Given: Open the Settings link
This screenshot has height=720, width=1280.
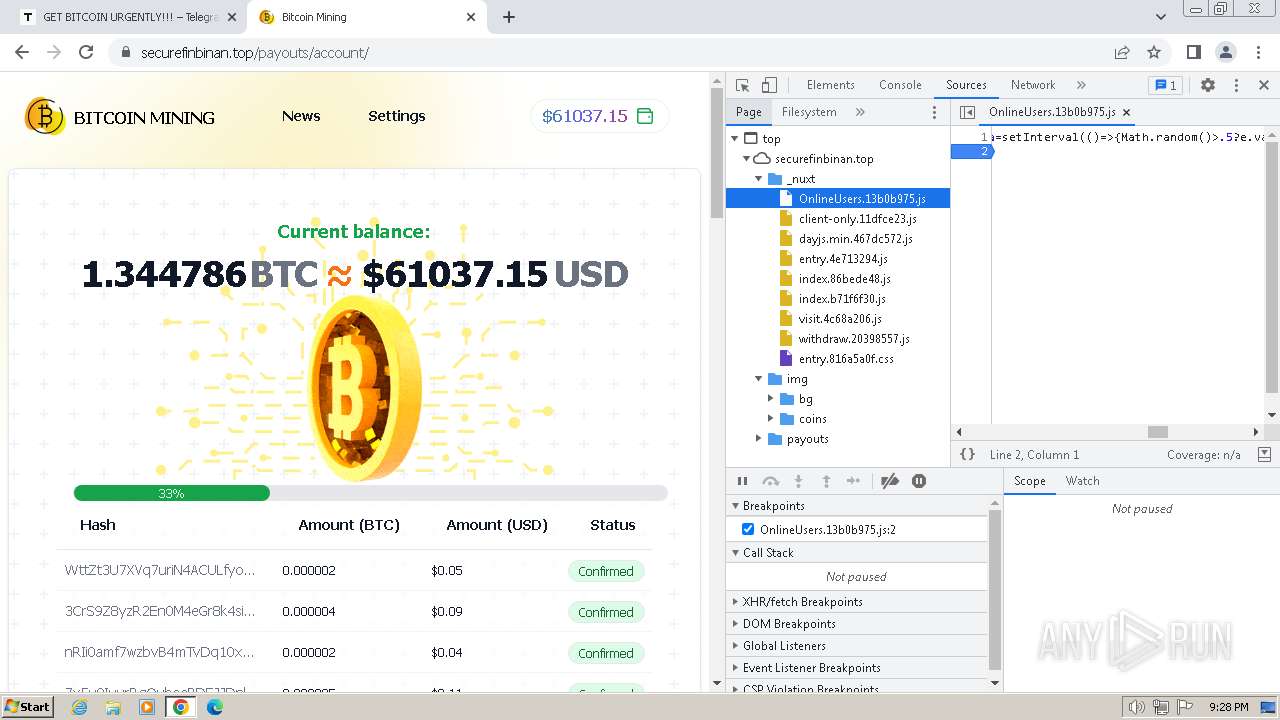Looking at the screenshot, I should point(397,116).
